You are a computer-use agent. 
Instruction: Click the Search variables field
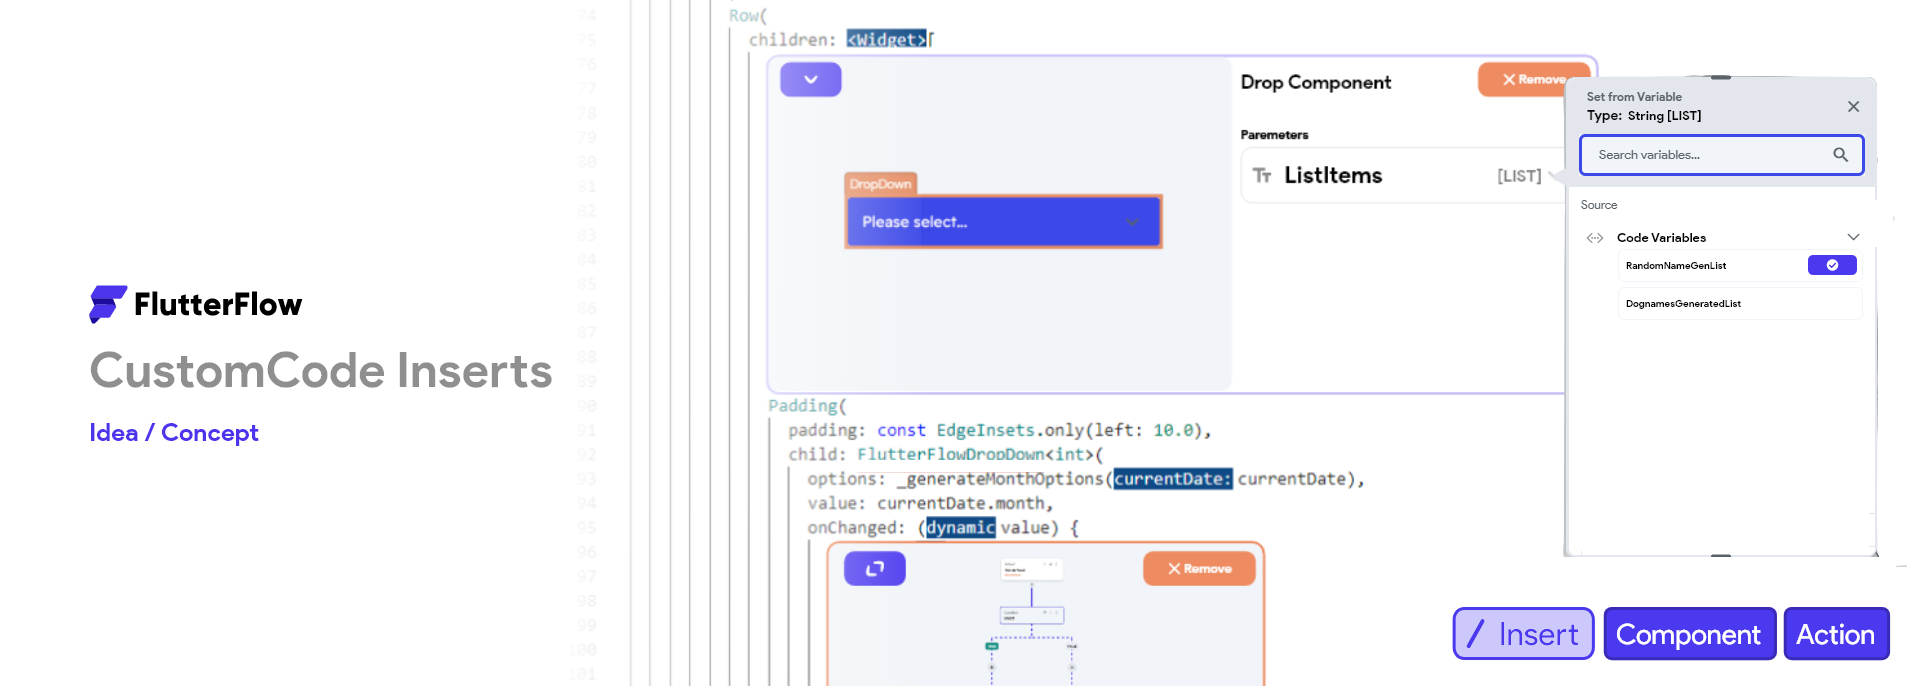point(1721,155)
